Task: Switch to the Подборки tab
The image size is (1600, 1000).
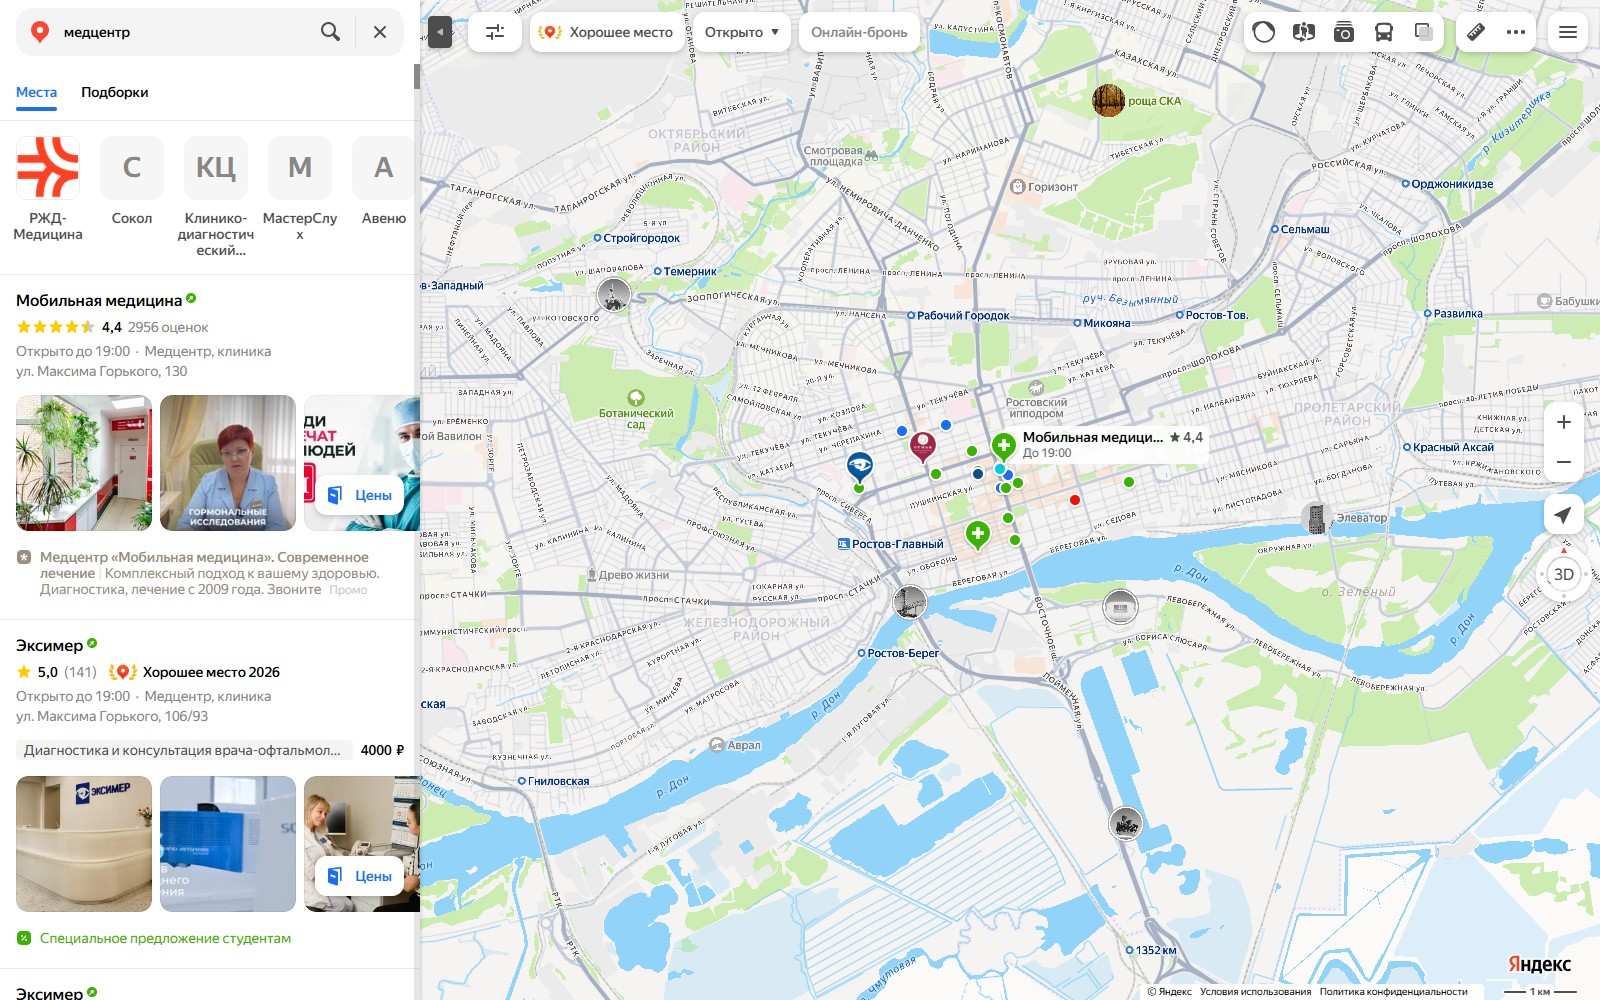Action: coord(115,92)
